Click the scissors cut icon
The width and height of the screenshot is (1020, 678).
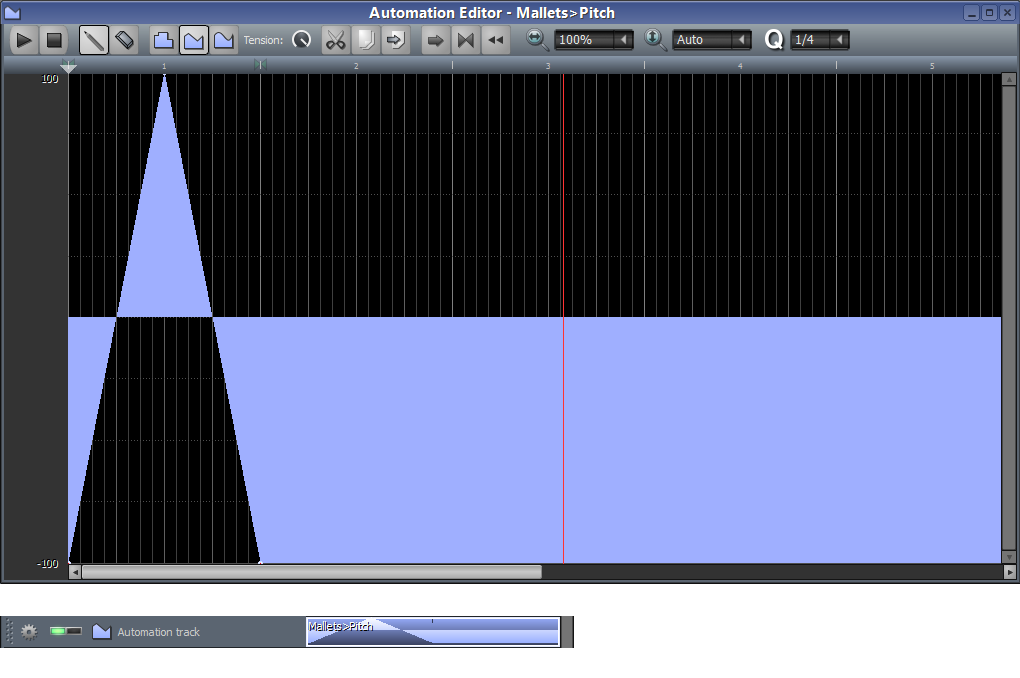[x=335, y=40]
